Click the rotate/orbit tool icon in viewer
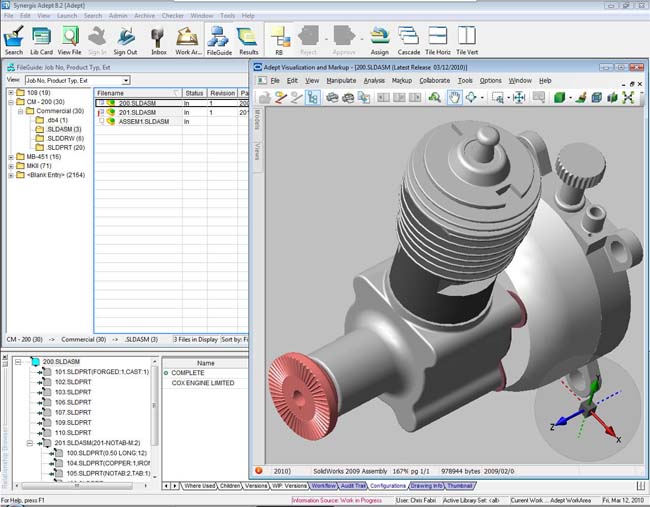The height and width of the screenshot is (507, 650). (x=471, y=98)
